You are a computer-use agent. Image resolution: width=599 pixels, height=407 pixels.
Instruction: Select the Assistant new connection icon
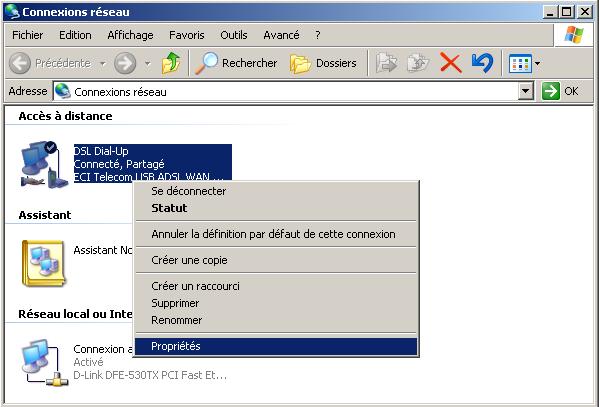coord(43,263)
